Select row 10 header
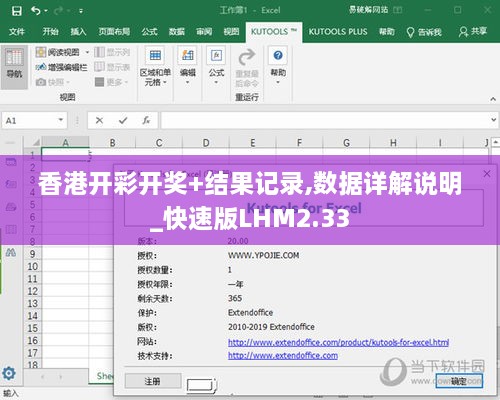The height and width of the screenshot is (400, 500). click(33, 266)
